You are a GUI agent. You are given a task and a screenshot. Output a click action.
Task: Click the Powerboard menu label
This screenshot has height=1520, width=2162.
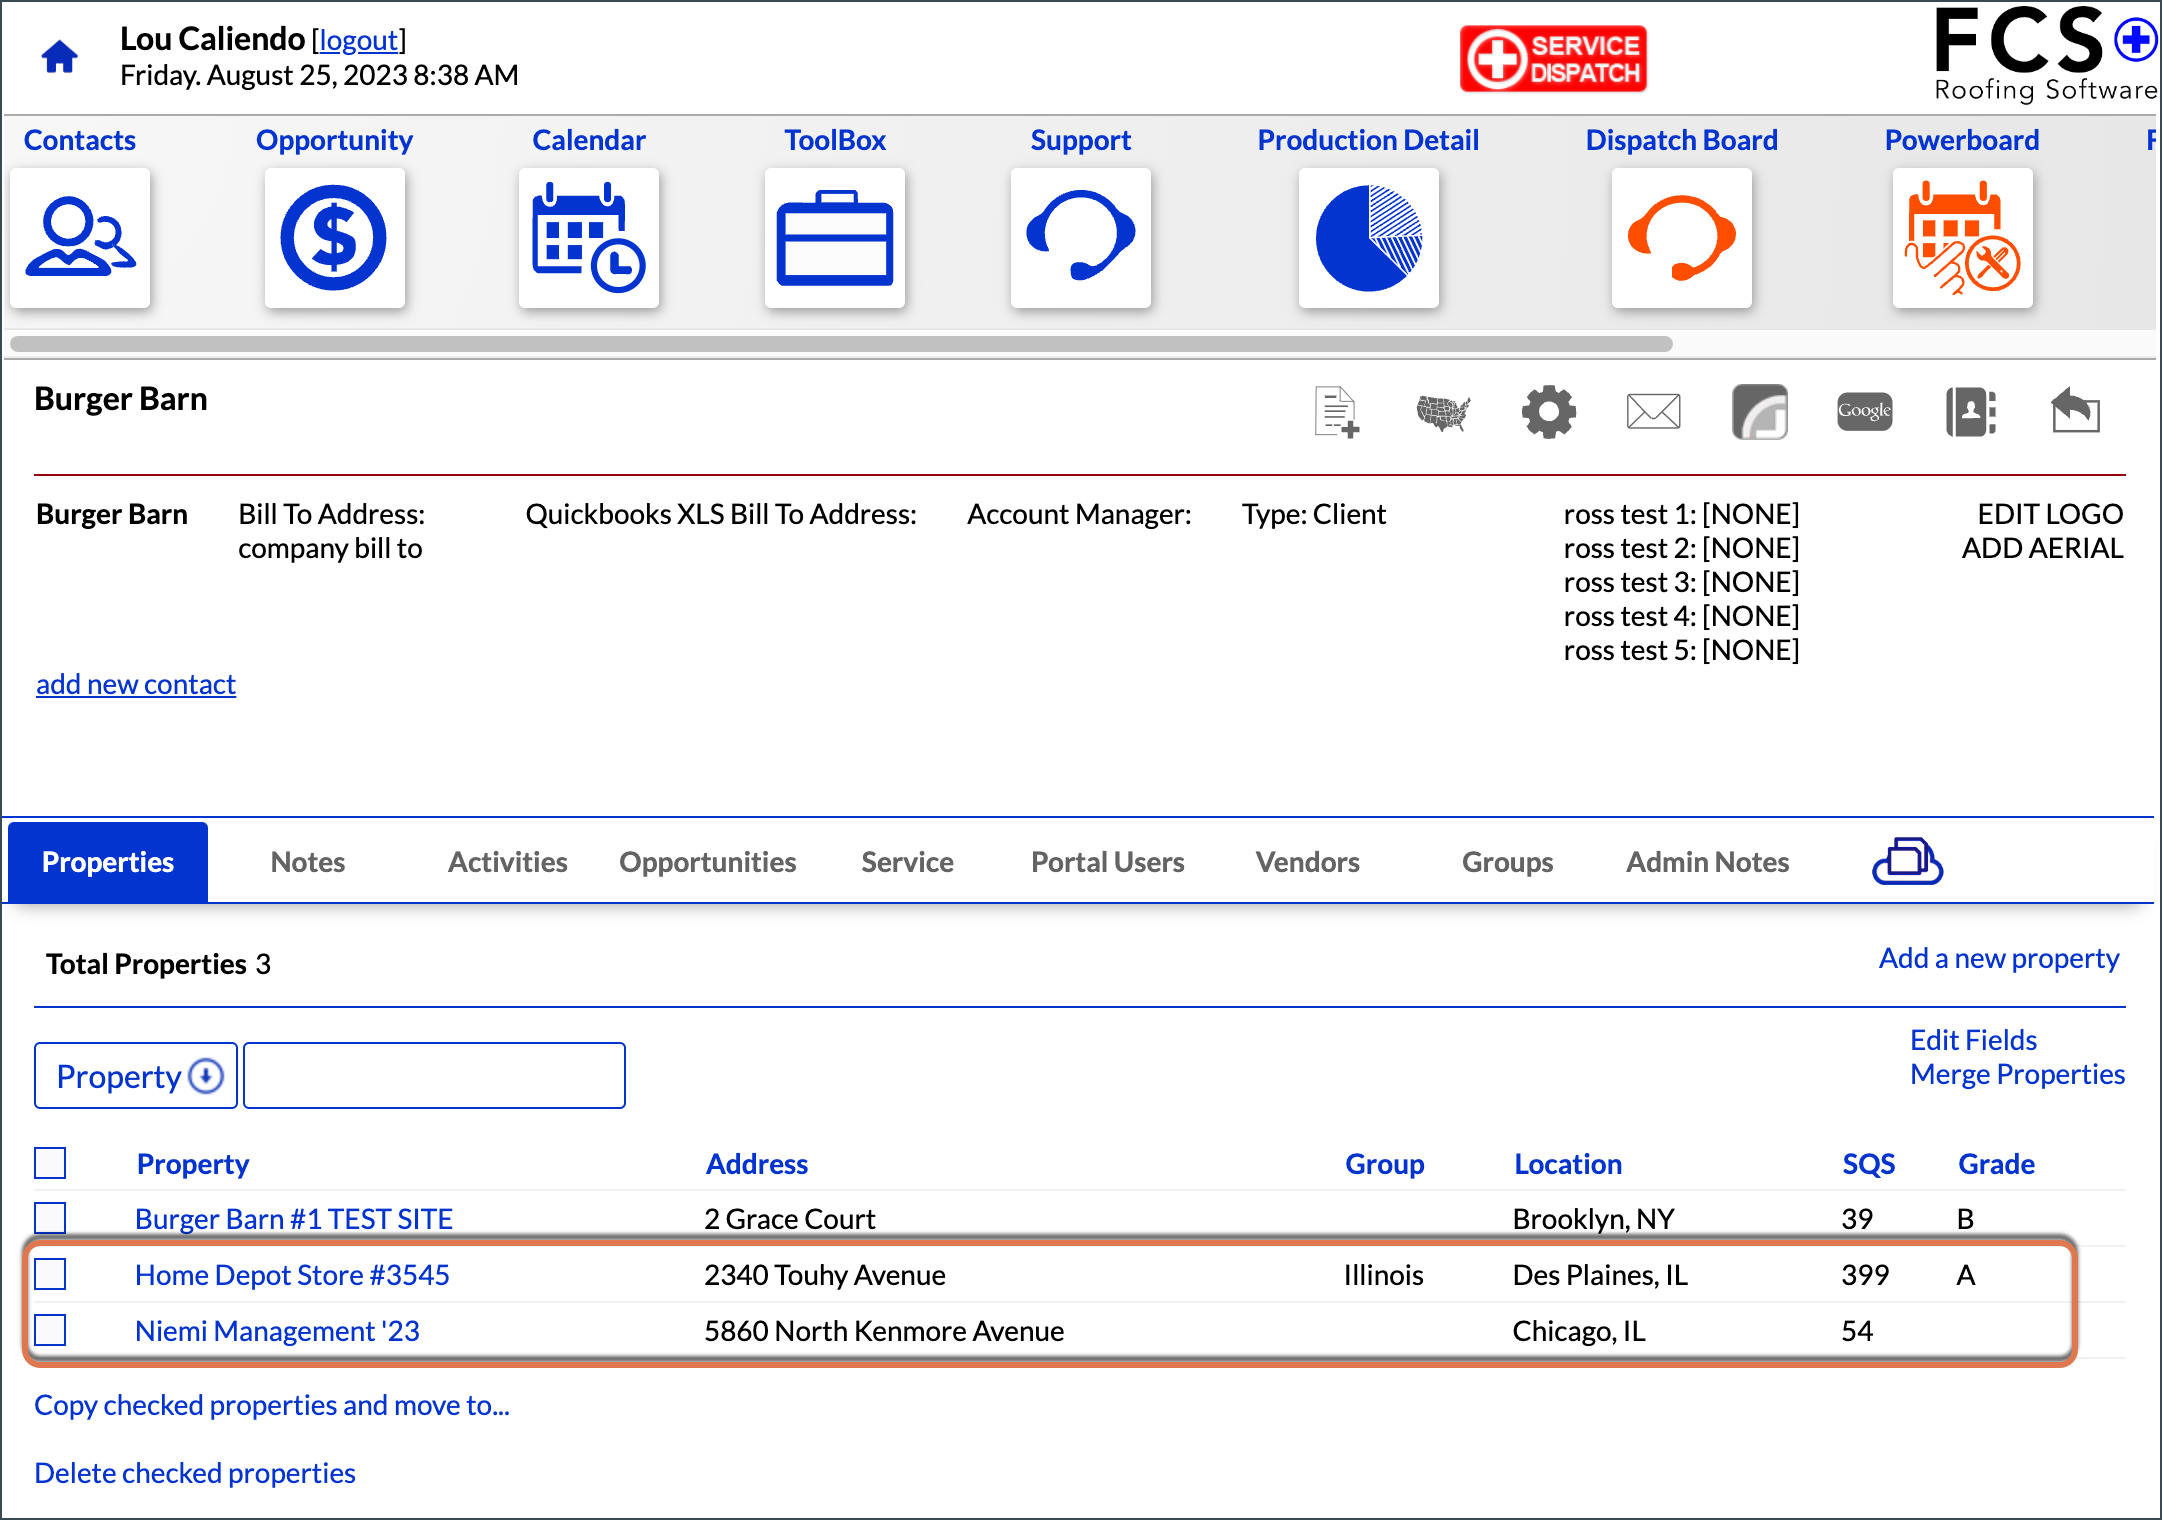tap(1962, 140)
